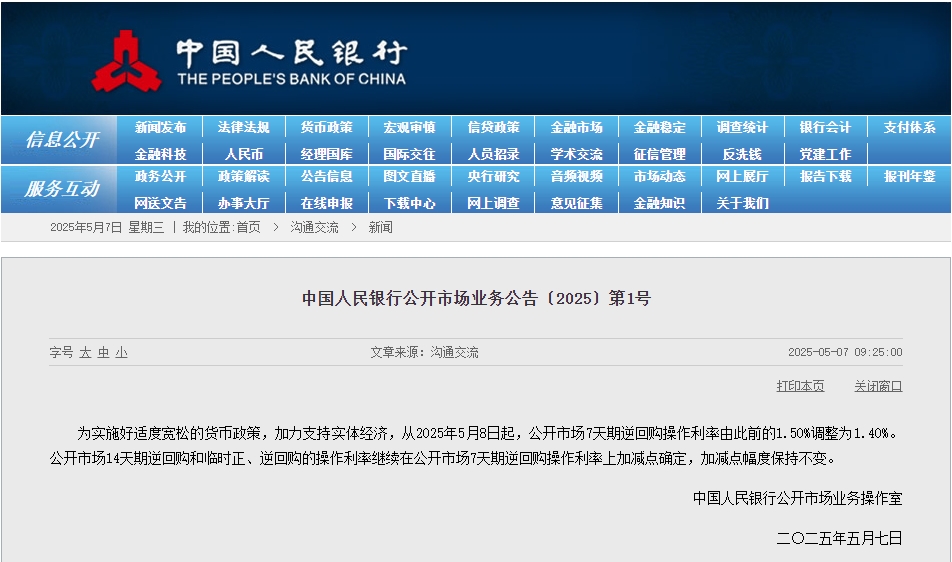
Task: Navigate to the 反洗钱 section
Action: click(x=742, y=154)
